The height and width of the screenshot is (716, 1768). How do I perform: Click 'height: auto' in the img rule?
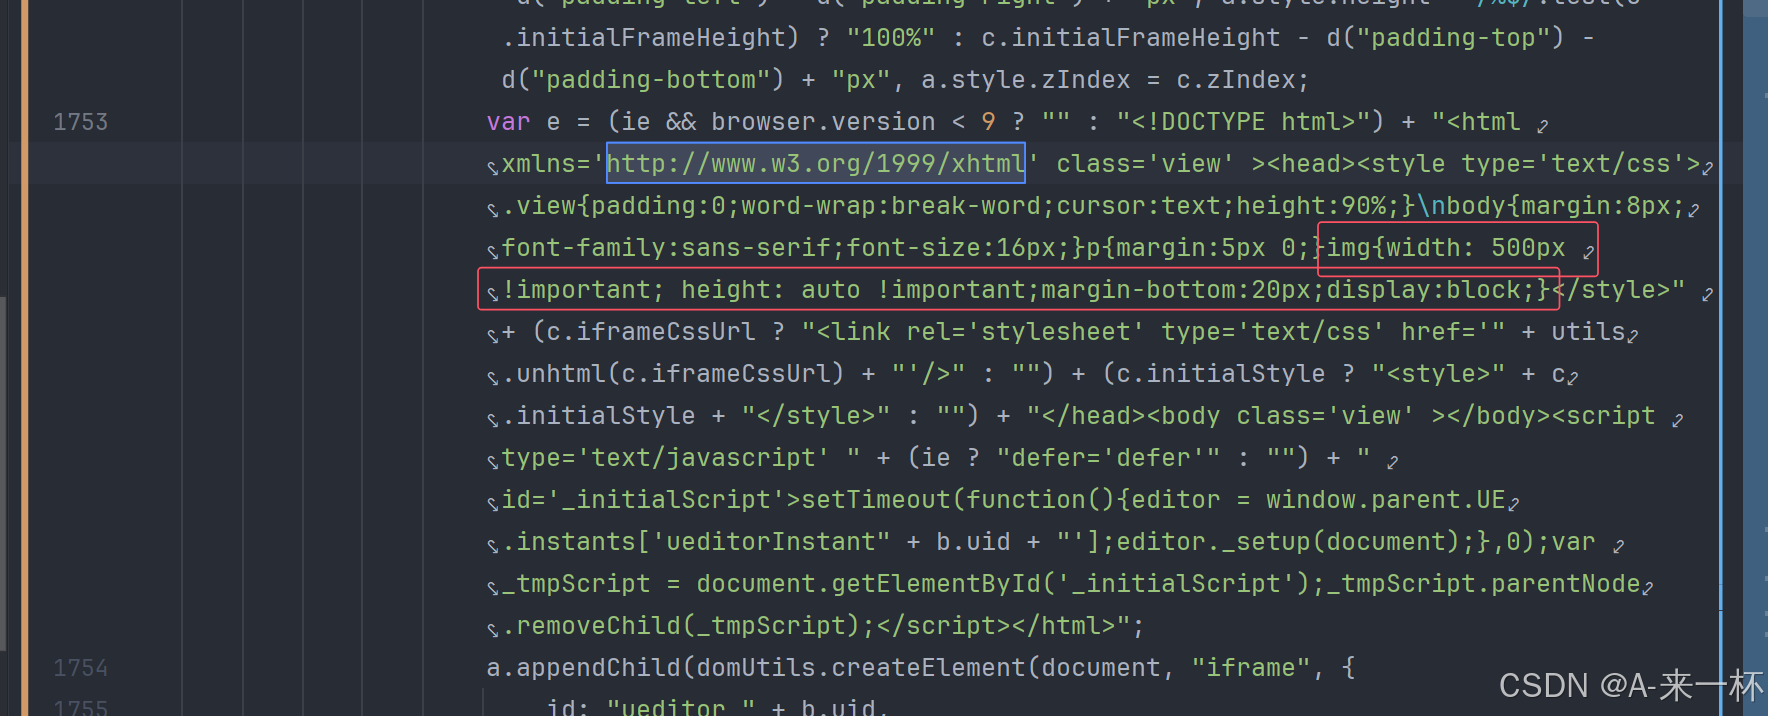click(x=771, y=289)
